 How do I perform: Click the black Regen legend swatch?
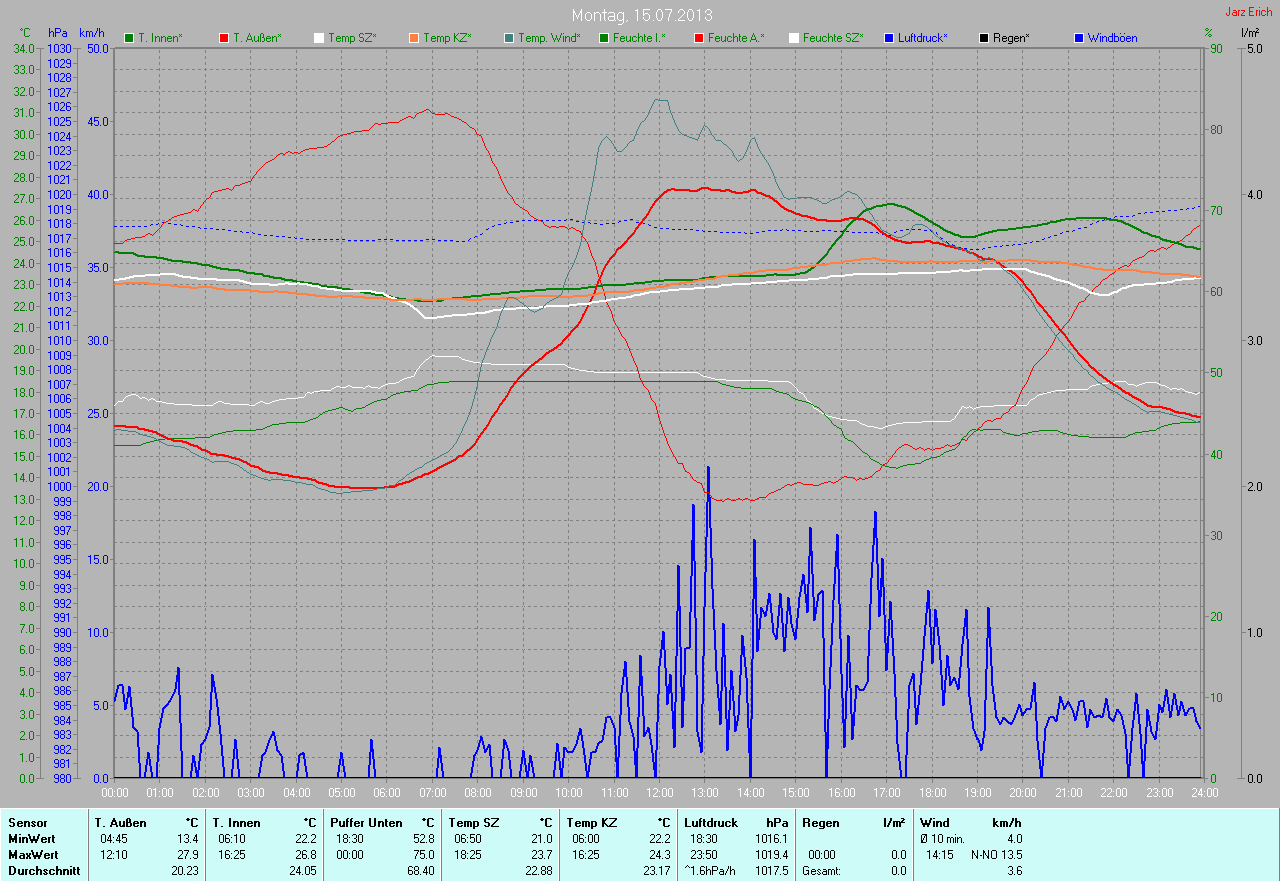pyautogui.click(x=984, y=38)
